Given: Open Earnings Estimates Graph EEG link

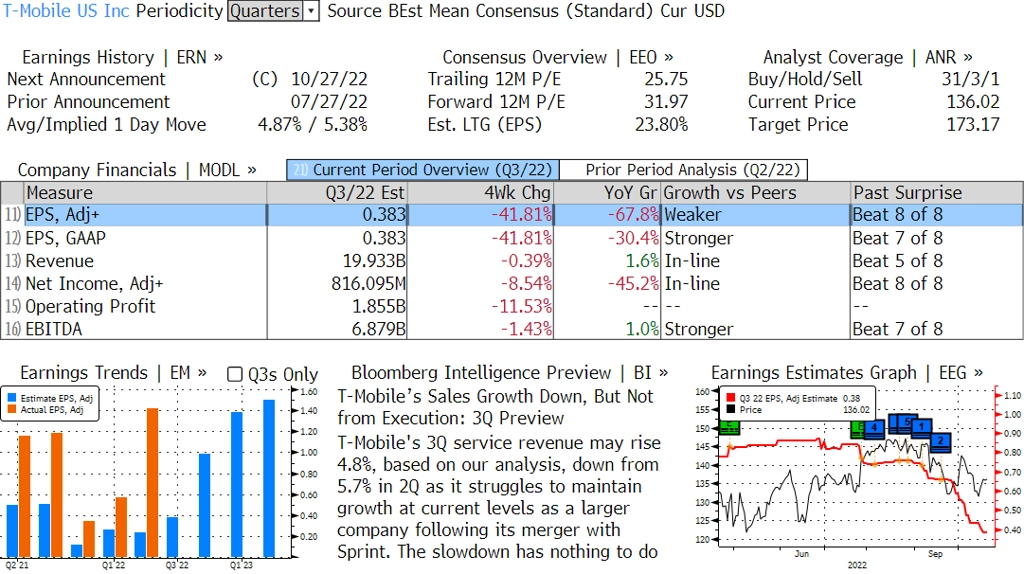Looking at the screenshot, I should pos(846,373).
